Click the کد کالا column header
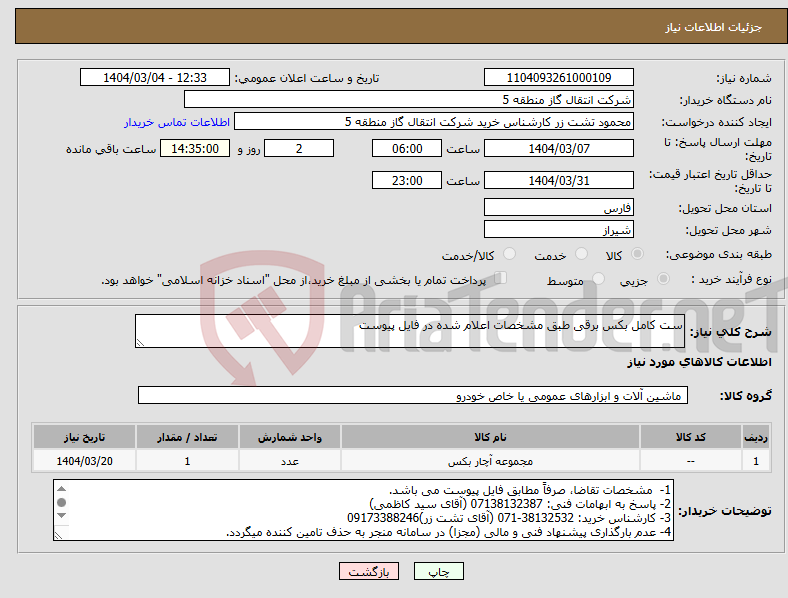This screenshot has height=598, width=788. tap(691, 437)
